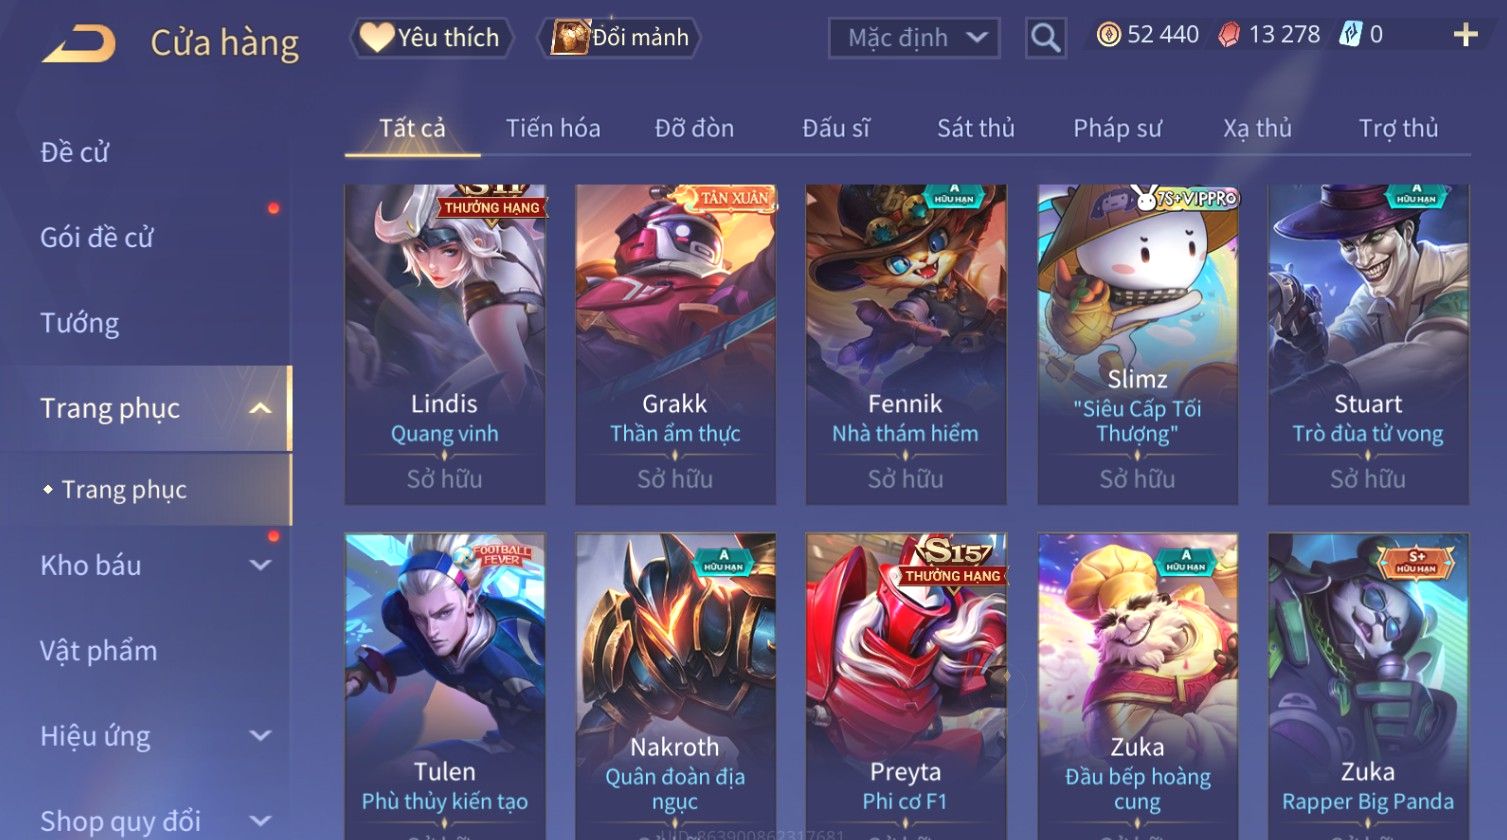1507x840 pixels.
Task: Go back using the golden arrow icon
Action: click(x=79, y=43)
